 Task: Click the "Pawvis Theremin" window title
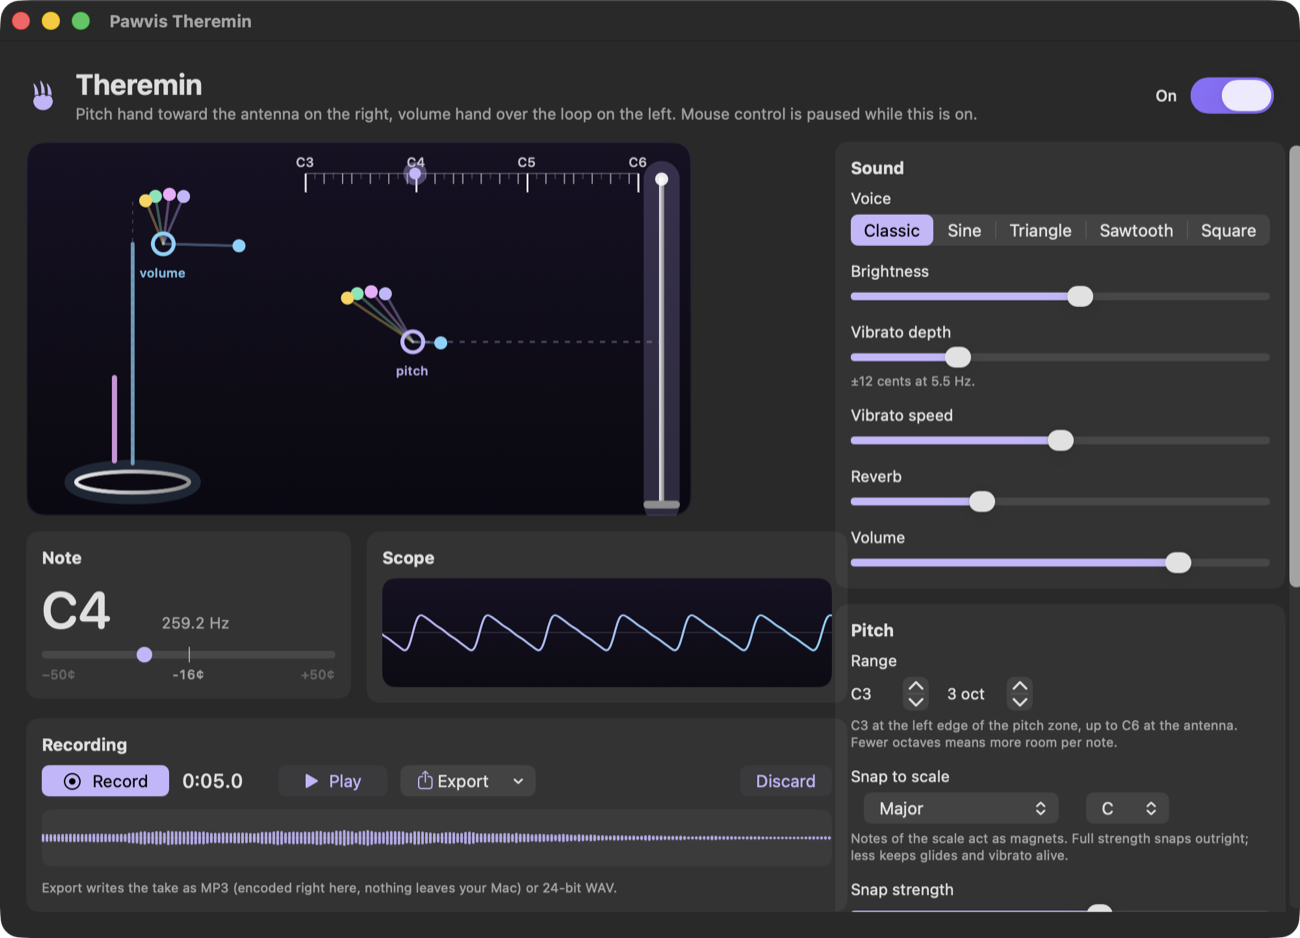click(x=180, y=21)
